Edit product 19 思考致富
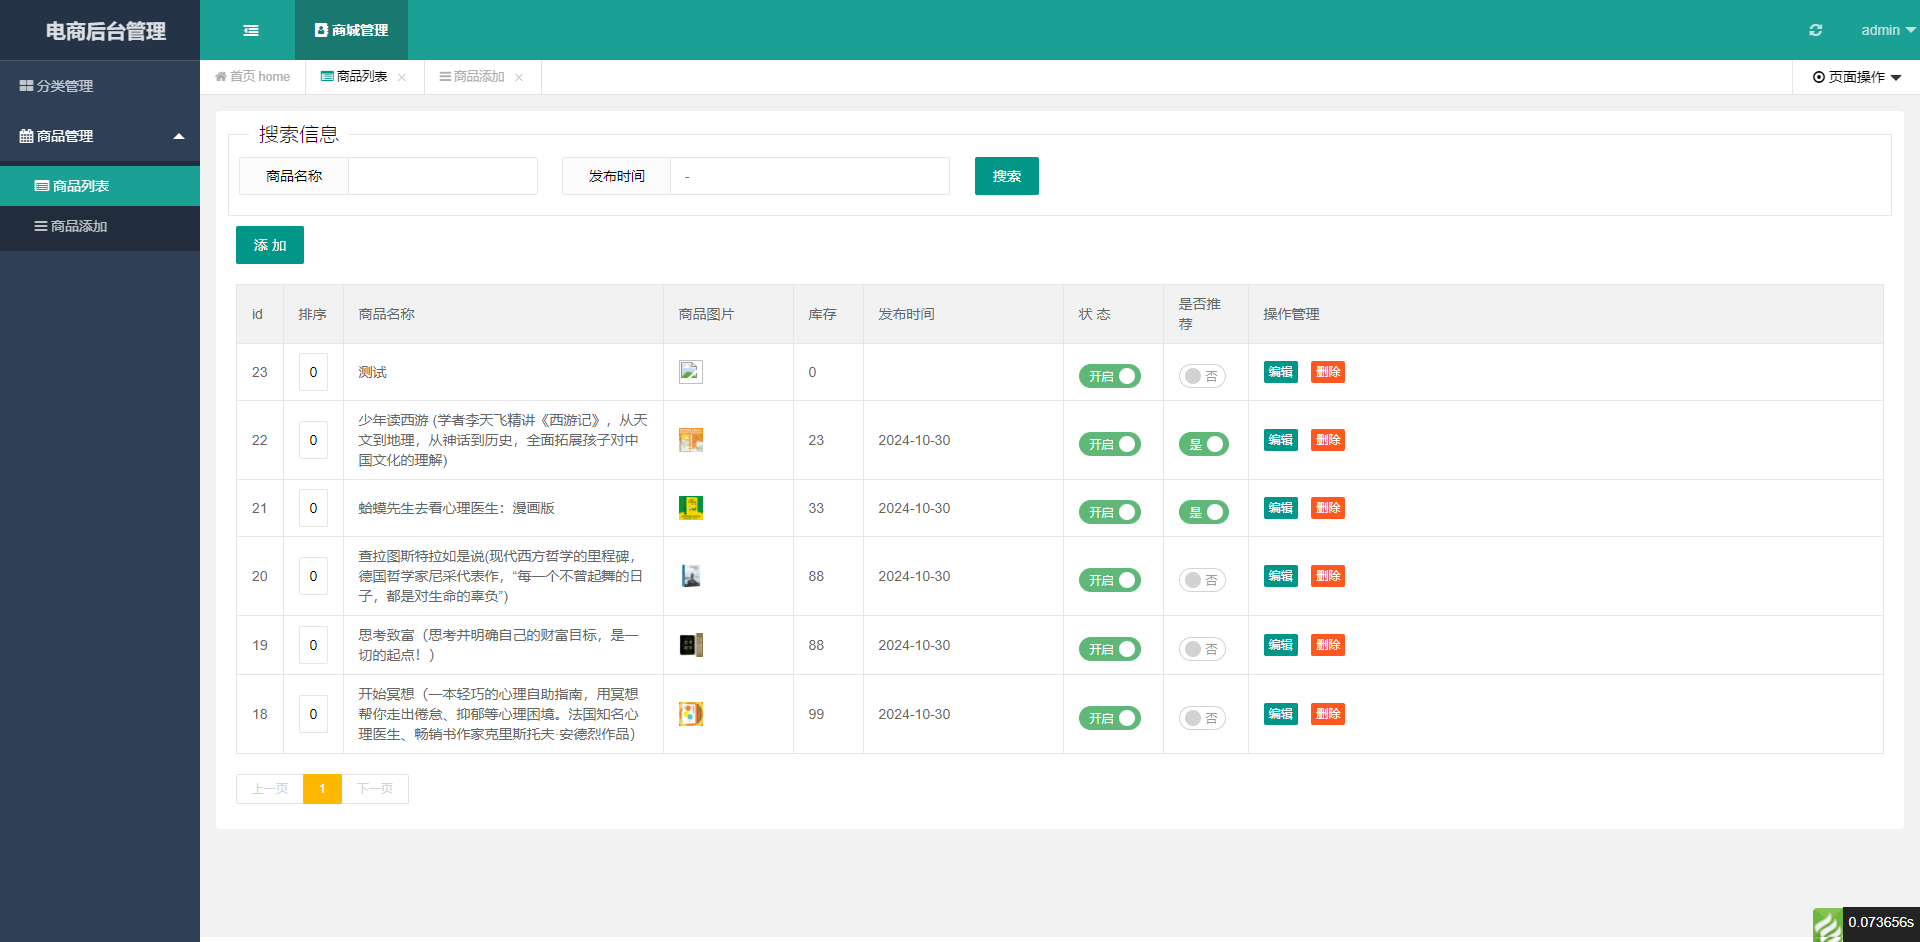 (x=1281, y=645)
